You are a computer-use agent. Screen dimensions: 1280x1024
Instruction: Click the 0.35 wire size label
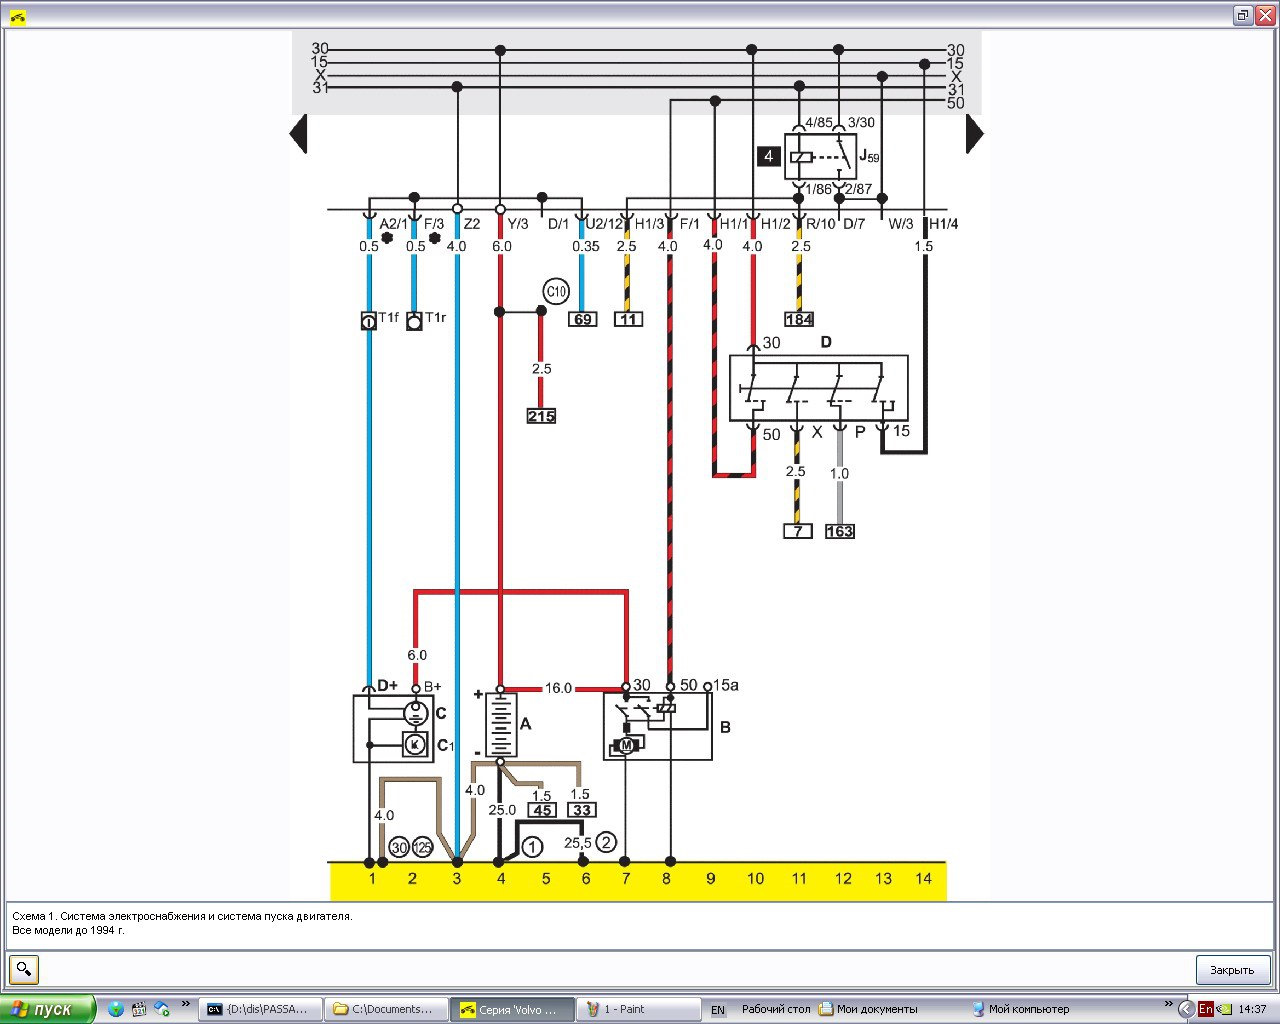(x=586, y=246)
